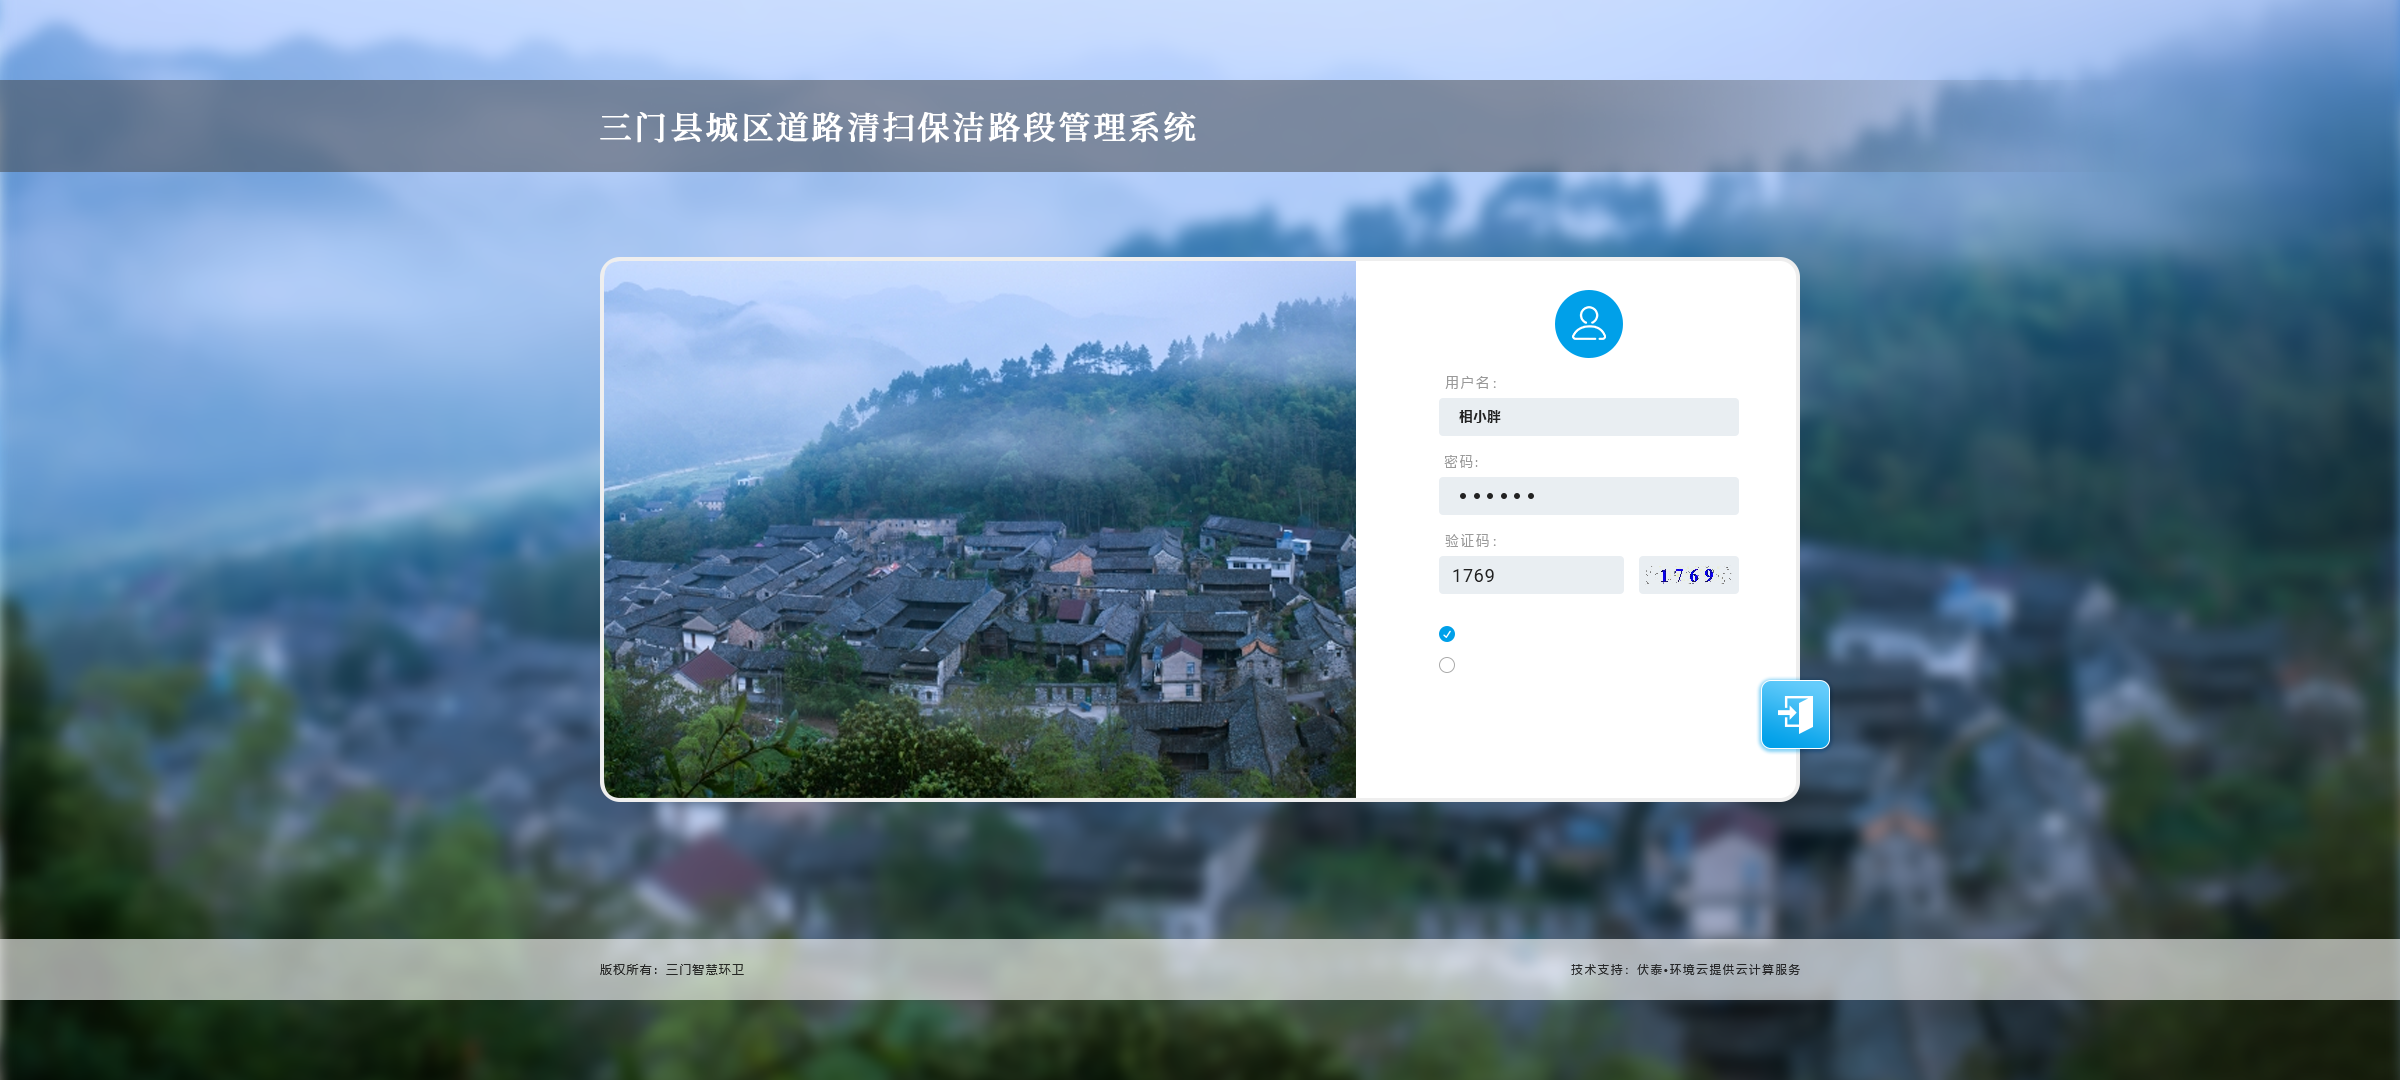This screenshot has height=1080, width=2400.
Task: Uncheck the checked blue remember option
Action: pyautogui.click(x=1446, y=633)
